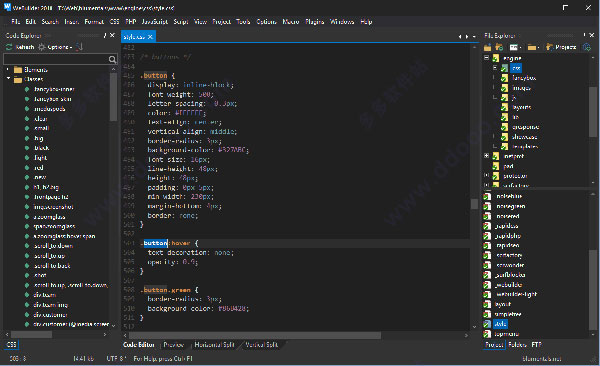
Task: Close the File Explorer panel
Action: coord(592,35)
